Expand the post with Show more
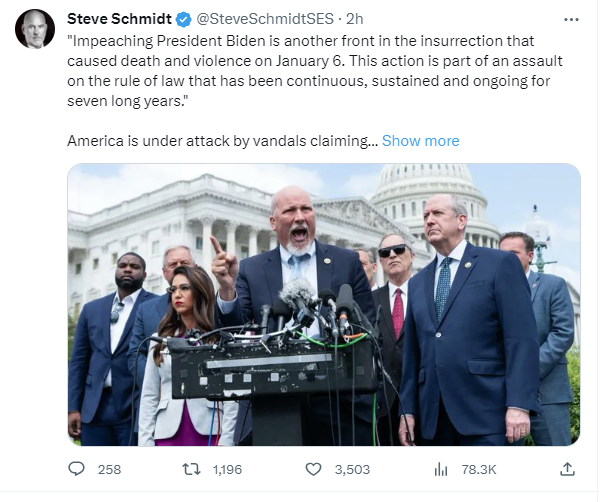Screen dimensions: 609x502 tap(420, 141)
